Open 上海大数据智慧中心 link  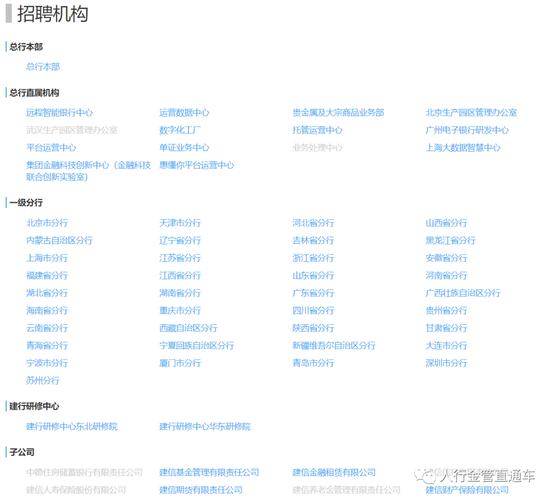(x=463, y=147)
